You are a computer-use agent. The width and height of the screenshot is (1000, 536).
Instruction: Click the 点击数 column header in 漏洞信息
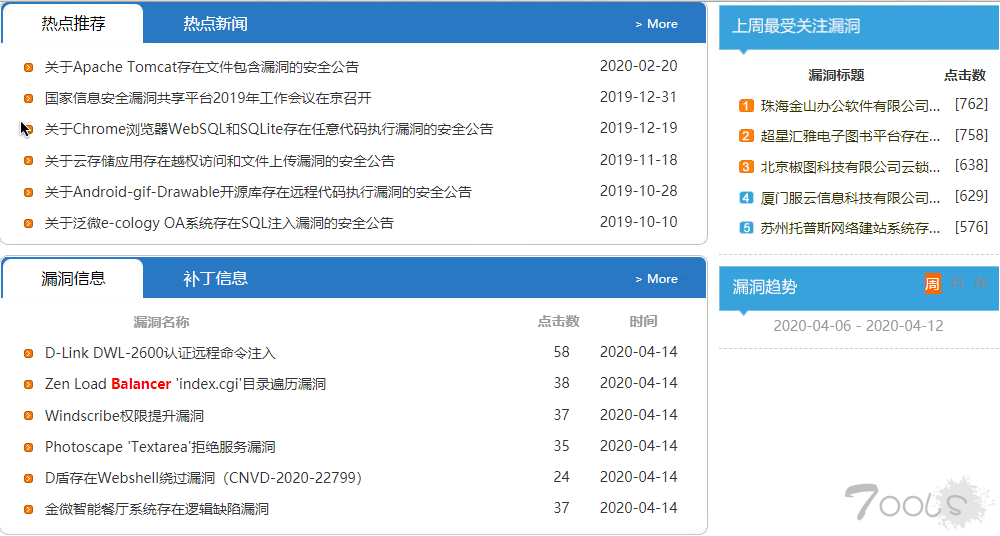pos(559,322)
